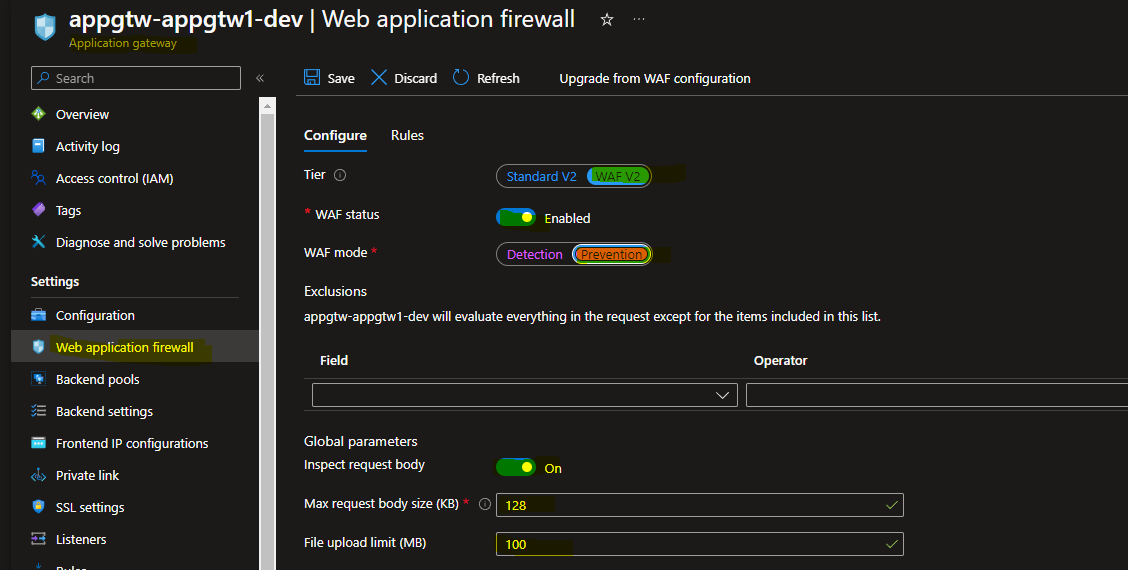Click the Overview icon in sidebar
The image size is (1128, 570).
pyautogui.click(x=39, y=114)
